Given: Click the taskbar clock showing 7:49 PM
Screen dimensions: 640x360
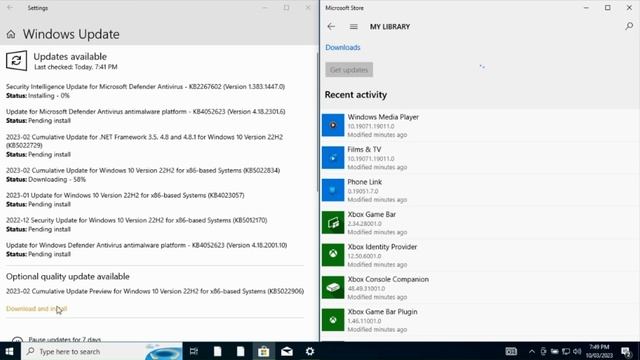Looking at the screenshot, I should 599,351.
